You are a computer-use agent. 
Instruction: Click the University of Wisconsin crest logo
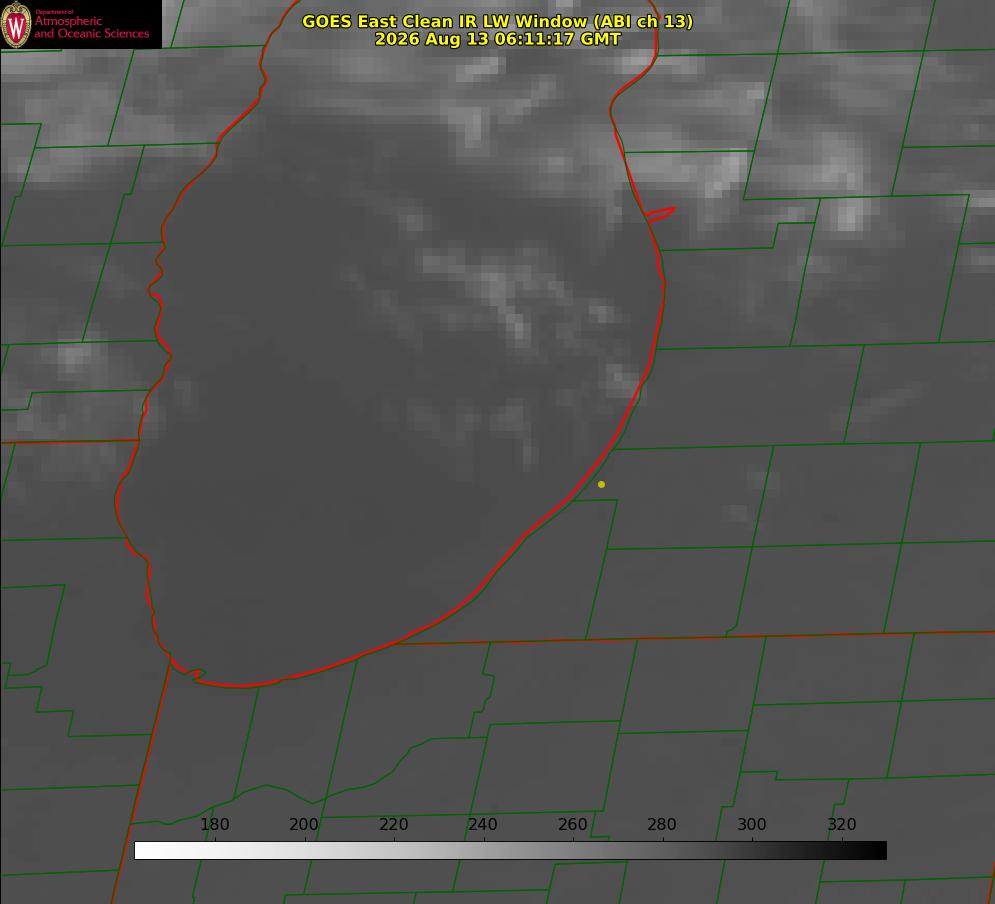(x=16, y=24)
